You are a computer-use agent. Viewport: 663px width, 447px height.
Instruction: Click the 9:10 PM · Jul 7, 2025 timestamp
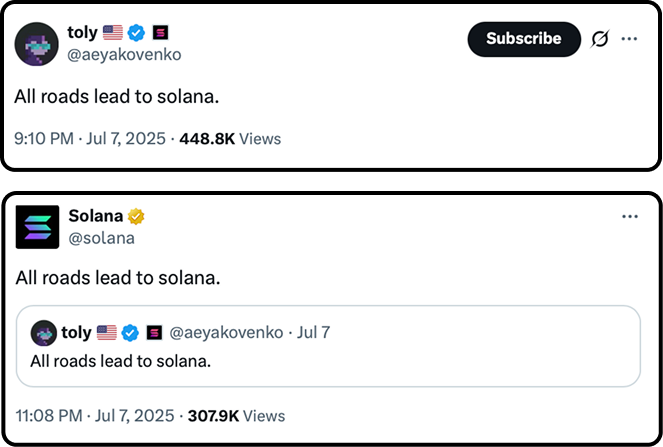(x=91, y=139)
